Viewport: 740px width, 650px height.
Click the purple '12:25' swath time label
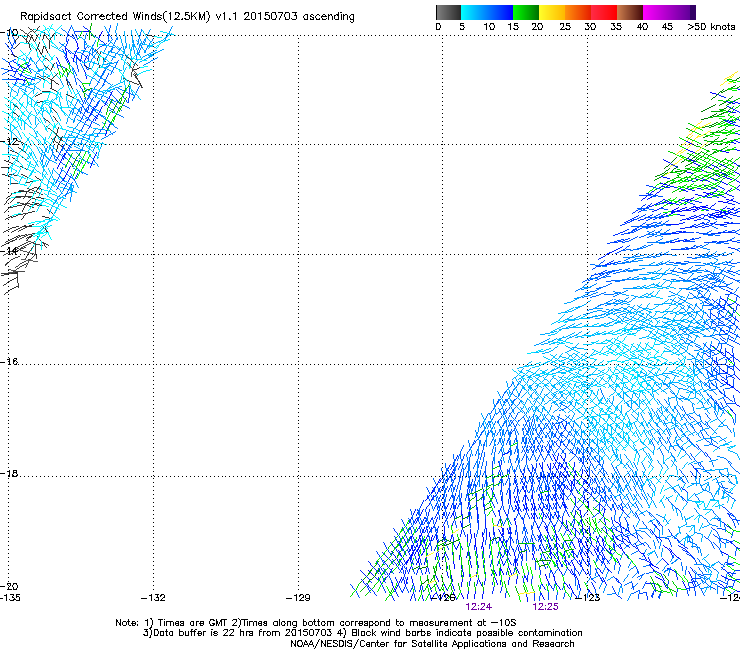coord(546,607)
